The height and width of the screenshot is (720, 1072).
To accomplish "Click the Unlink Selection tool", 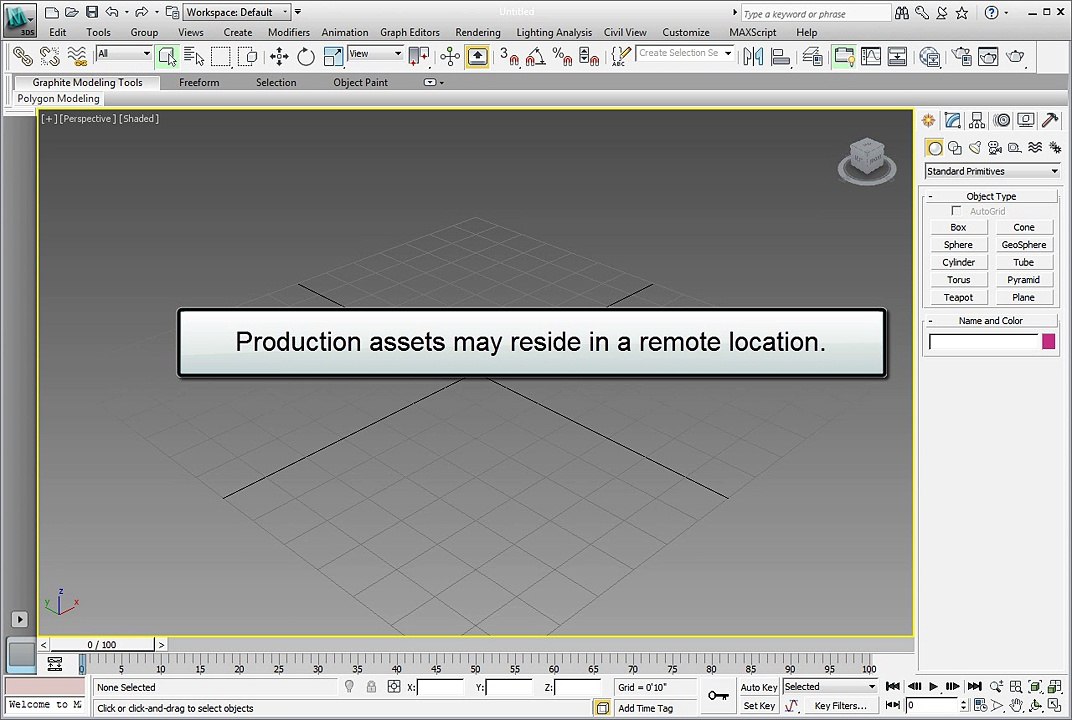I will [x=50, y=56].
